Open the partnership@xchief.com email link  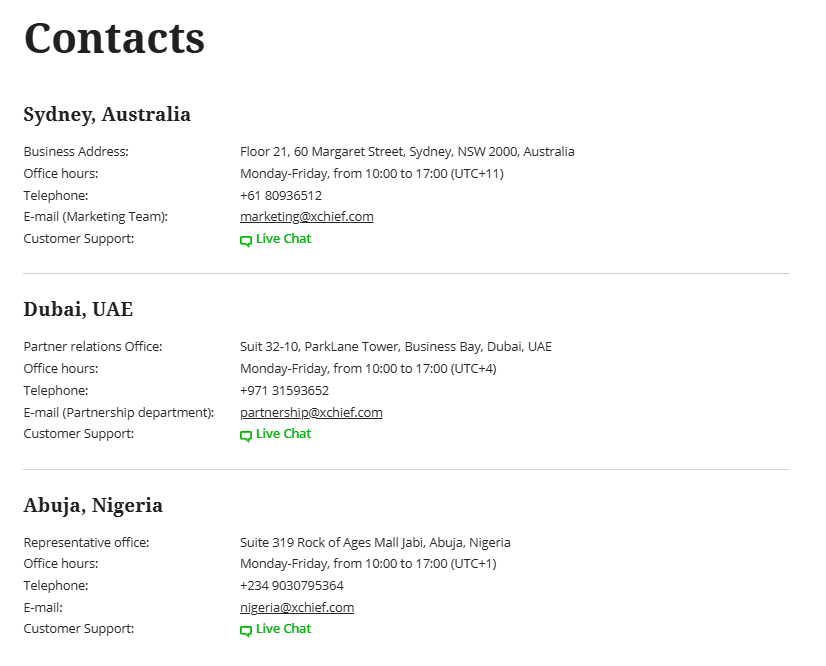pos(311,412)
